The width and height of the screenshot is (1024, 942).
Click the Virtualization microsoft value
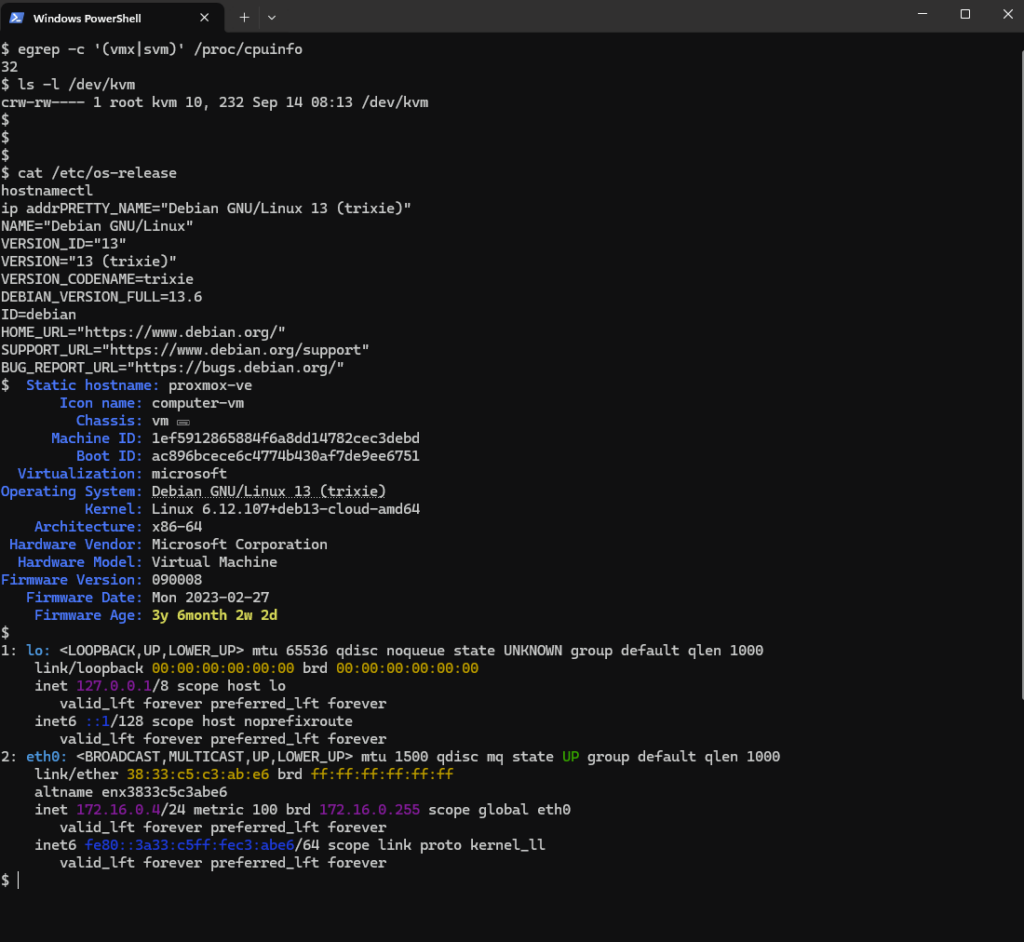click(x=189, y=474)
